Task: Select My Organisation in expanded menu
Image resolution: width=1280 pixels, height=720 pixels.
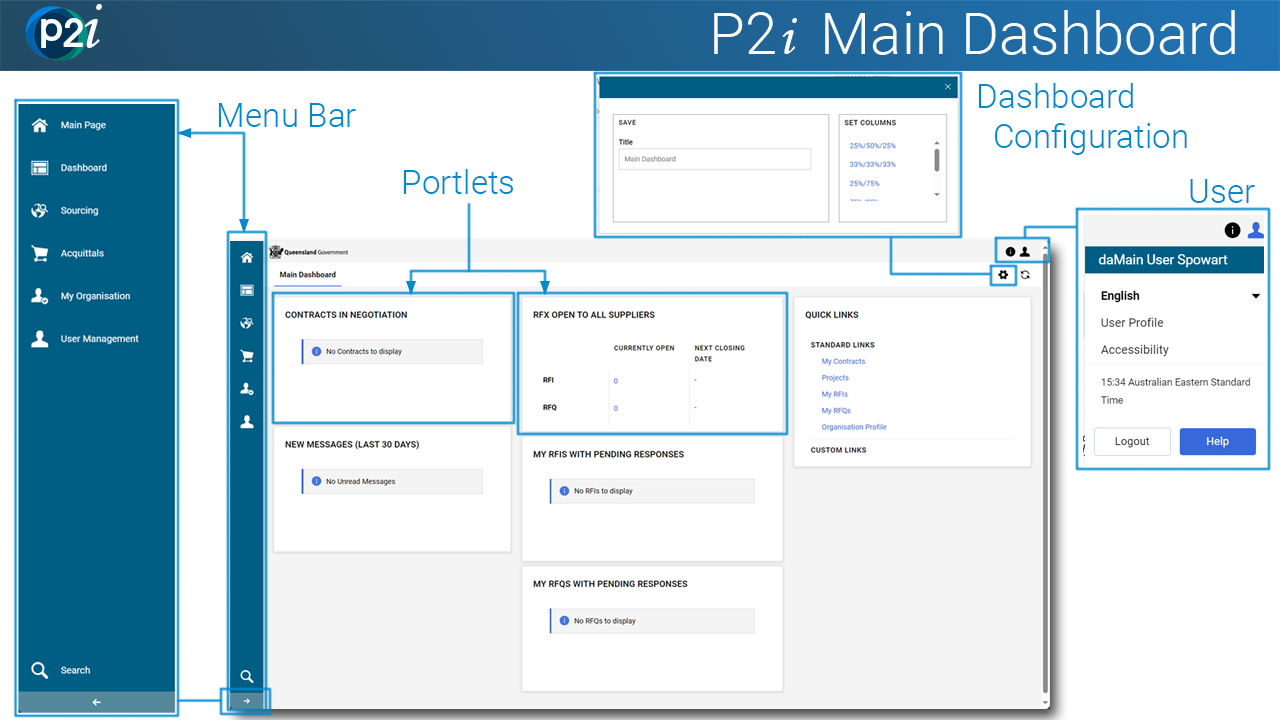Action: [x=97, y=296]
